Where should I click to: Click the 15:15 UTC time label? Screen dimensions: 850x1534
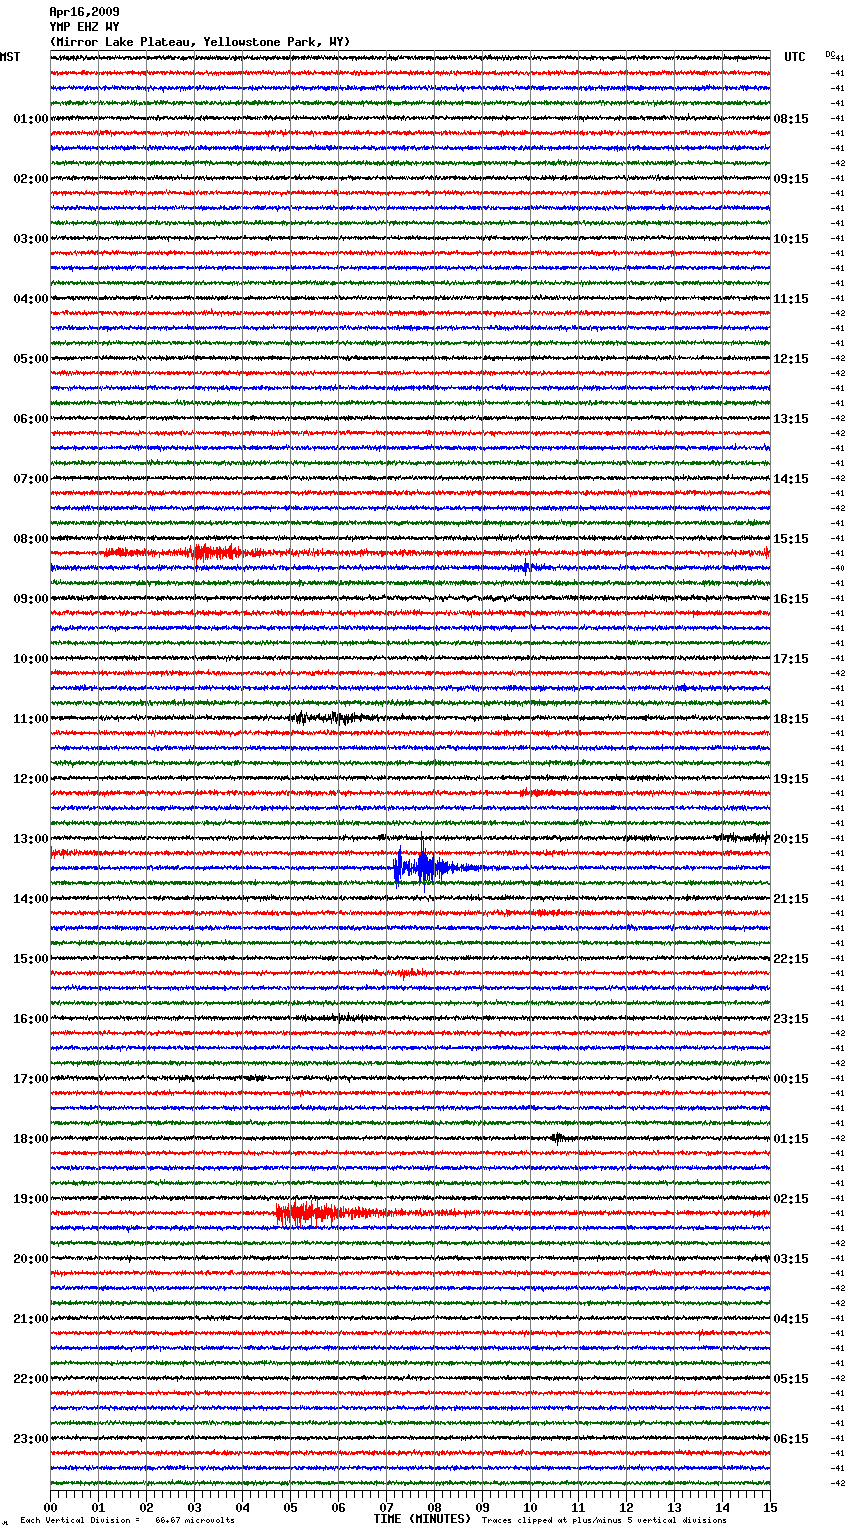[x=791, y=539]
